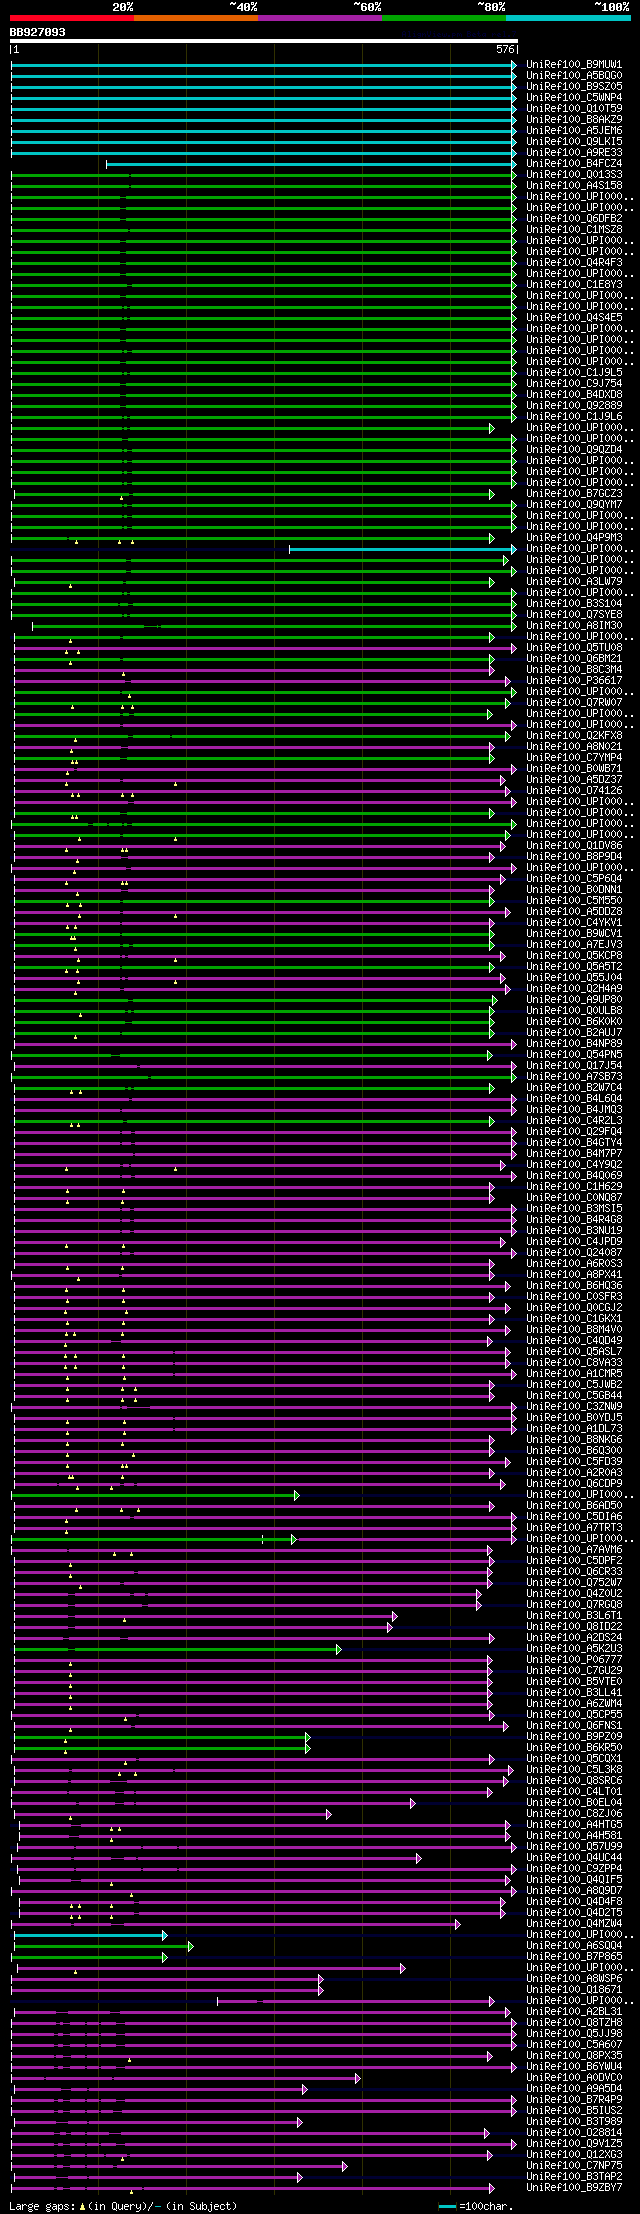The image size is (640, 2214).
Task: Select the UniRef100_Q8TZH8 label
Action: [x=574, y=2022]
